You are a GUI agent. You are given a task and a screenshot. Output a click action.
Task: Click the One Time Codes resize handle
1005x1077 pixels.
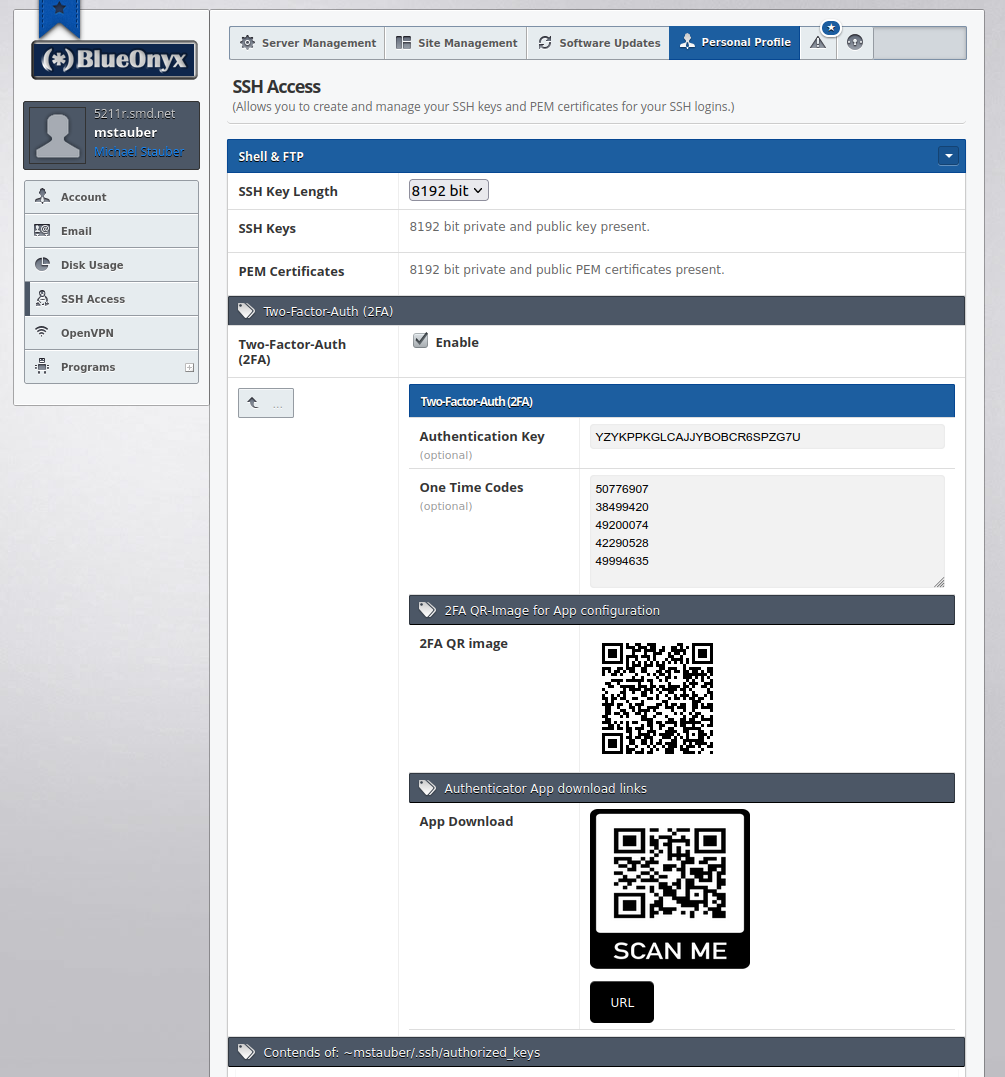939,582
